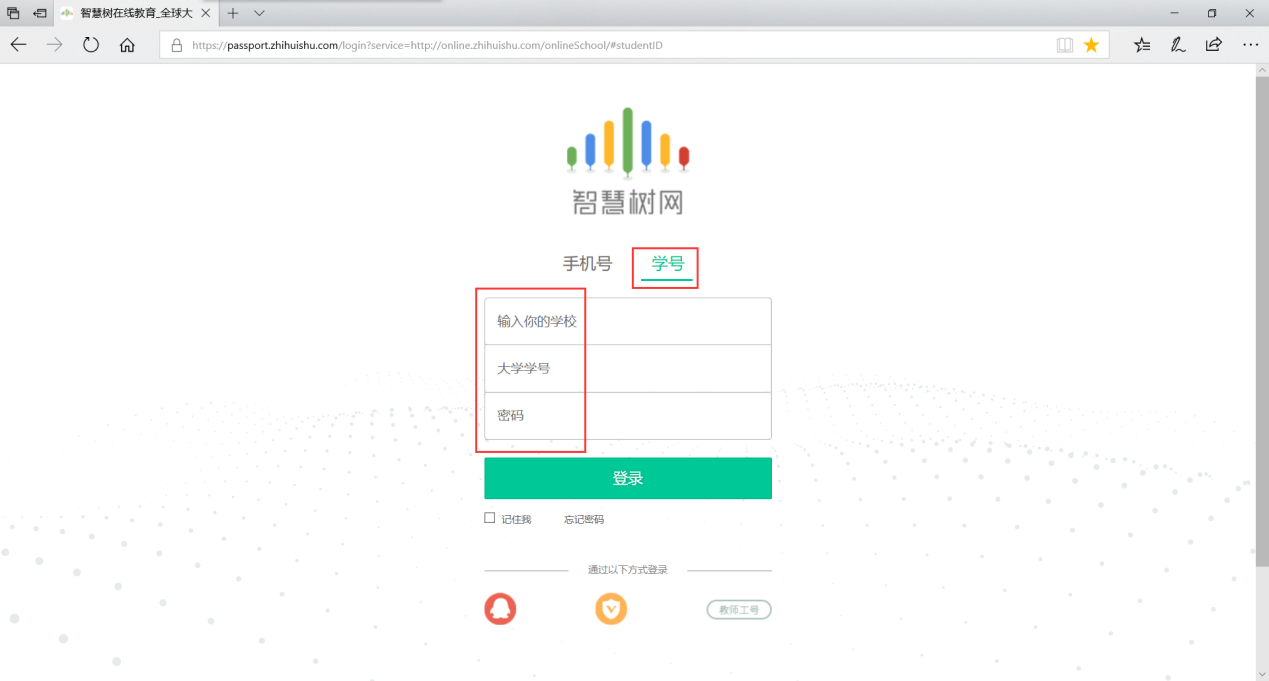Click the 教师工号 login button

pyautogui.click(x=739, y=610)
